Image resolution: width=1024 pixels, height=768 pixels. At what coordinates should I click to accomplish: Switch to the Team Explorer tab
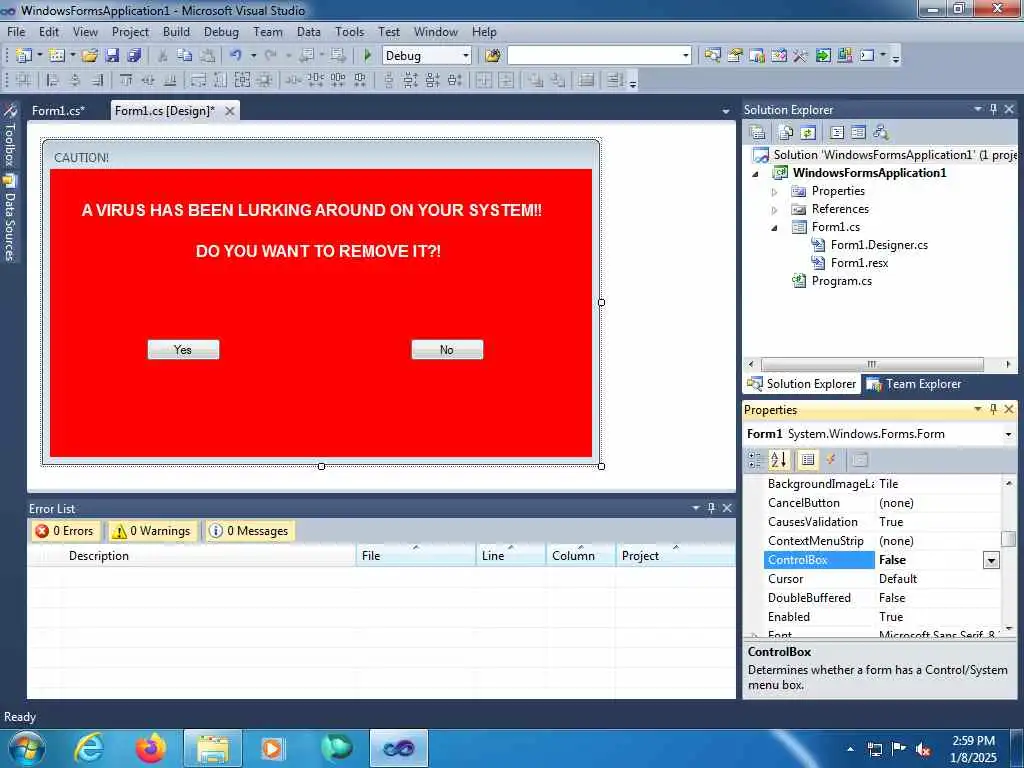tap(914, 384)
